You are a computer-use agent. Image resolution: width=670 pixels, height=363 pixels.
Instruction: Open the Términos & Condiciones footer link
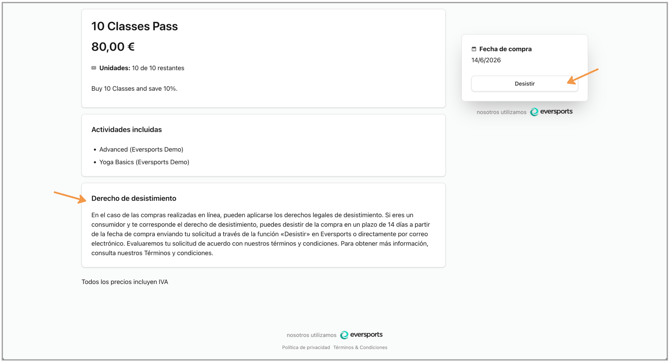tap(360, 348)
